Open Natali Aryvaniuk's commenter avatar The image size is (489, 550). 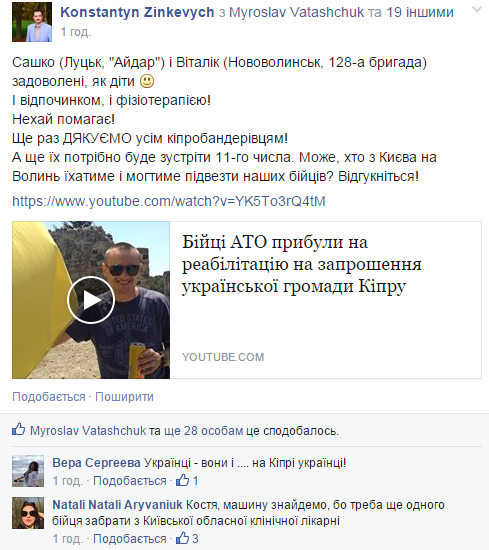tap(28, 513)
